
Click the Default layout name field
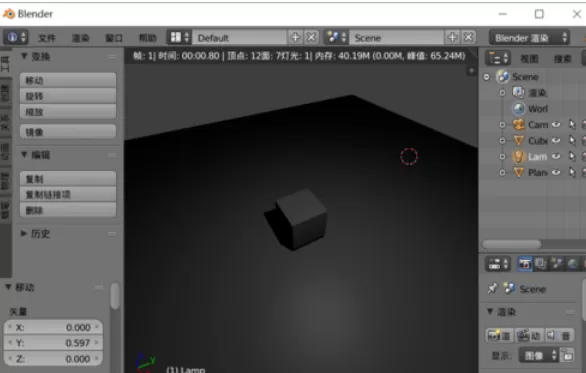(x=239, y=38)
